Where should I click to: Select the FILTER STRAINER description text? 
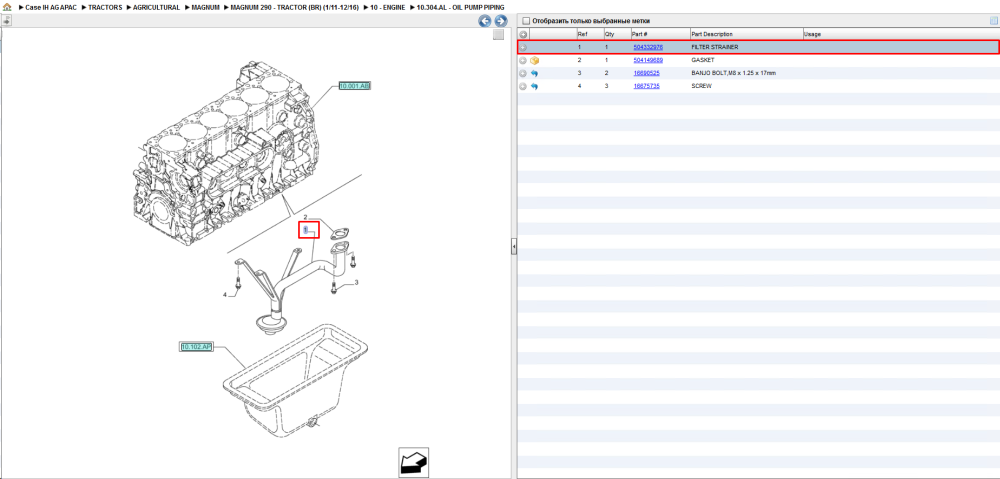715,47
